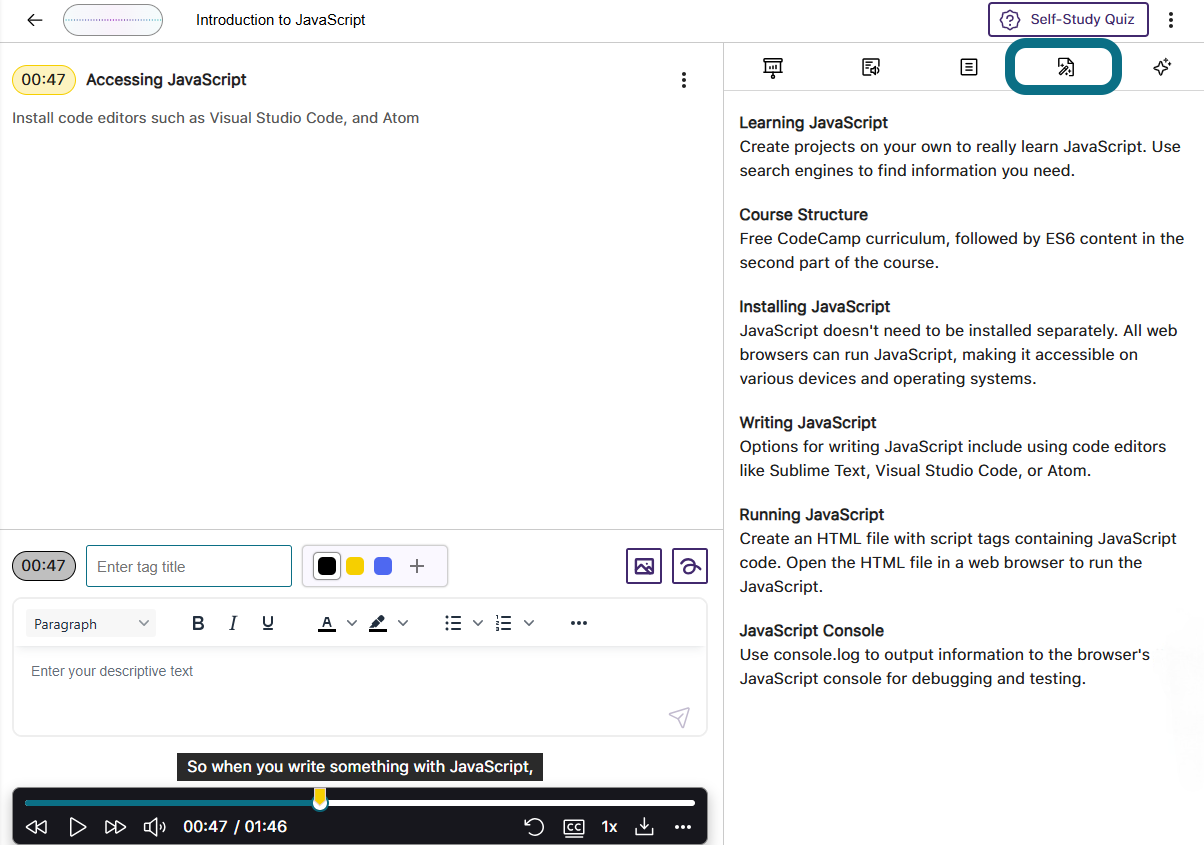Fast-forward the video
The width and height of the screenshot is (1204, 845).
116,827
